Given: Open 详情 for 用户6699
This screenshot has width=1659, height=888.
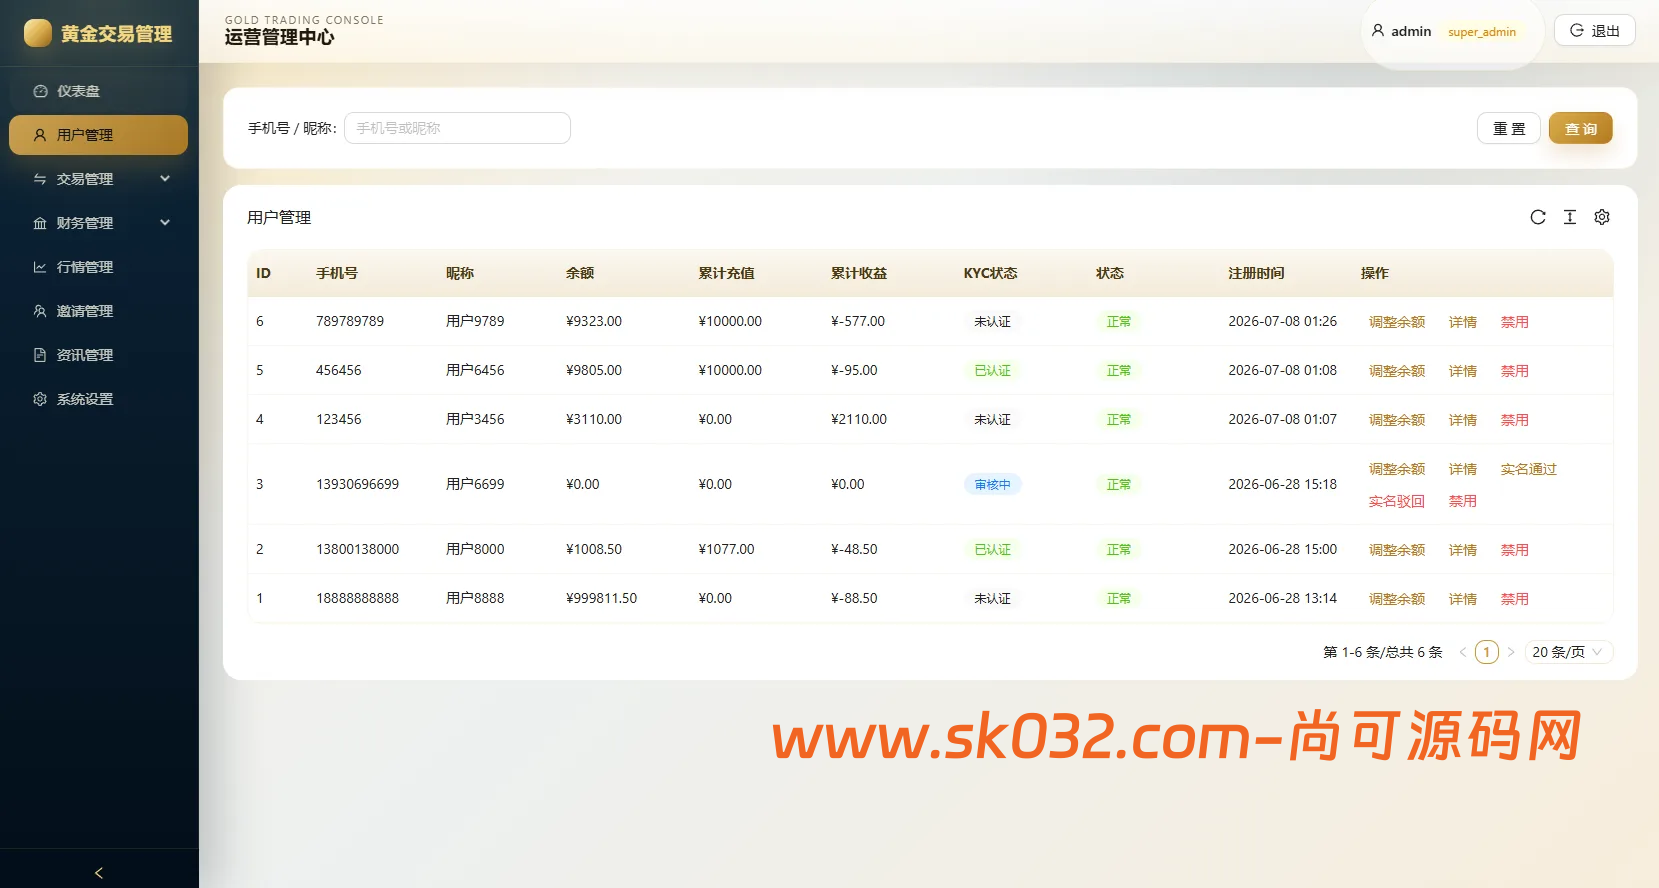Looking at the screenshot, I should tap(1462, 469).
